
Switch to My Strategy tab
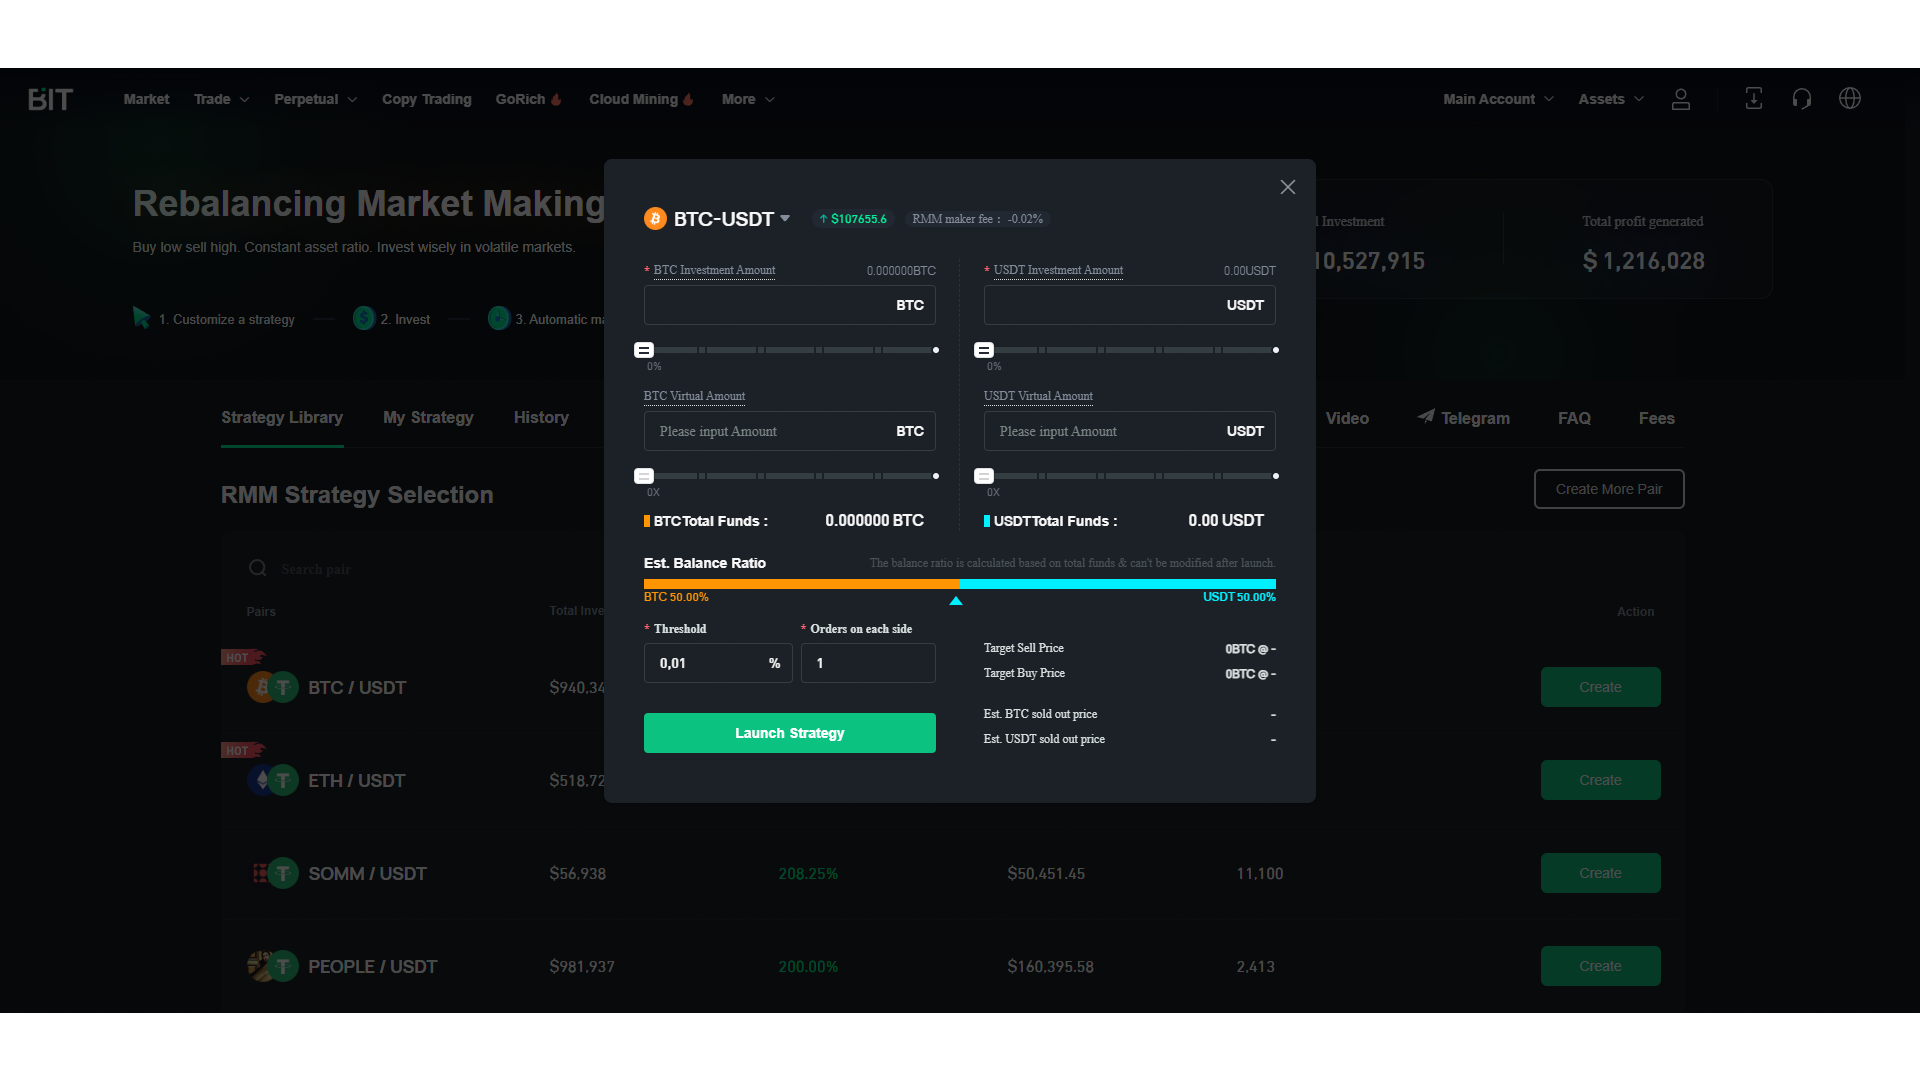(428, 418)
